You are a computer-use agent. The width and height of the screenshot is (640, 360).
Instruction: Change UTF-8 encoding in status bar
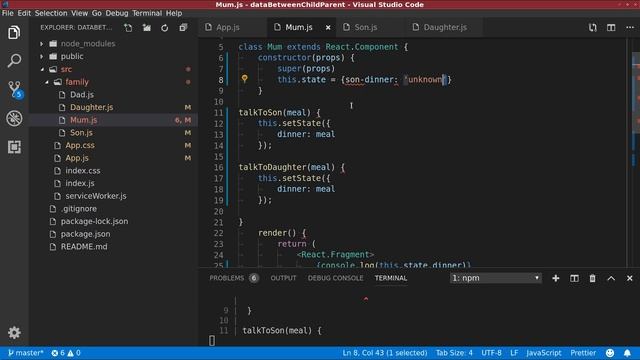(491, 353)
